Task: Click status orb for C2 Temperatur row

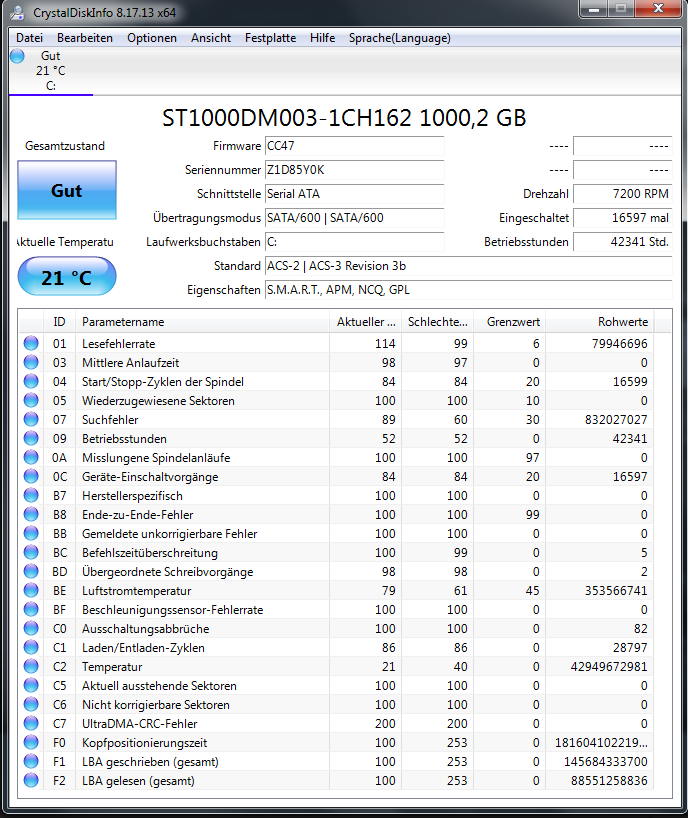Action: point(31,666)
